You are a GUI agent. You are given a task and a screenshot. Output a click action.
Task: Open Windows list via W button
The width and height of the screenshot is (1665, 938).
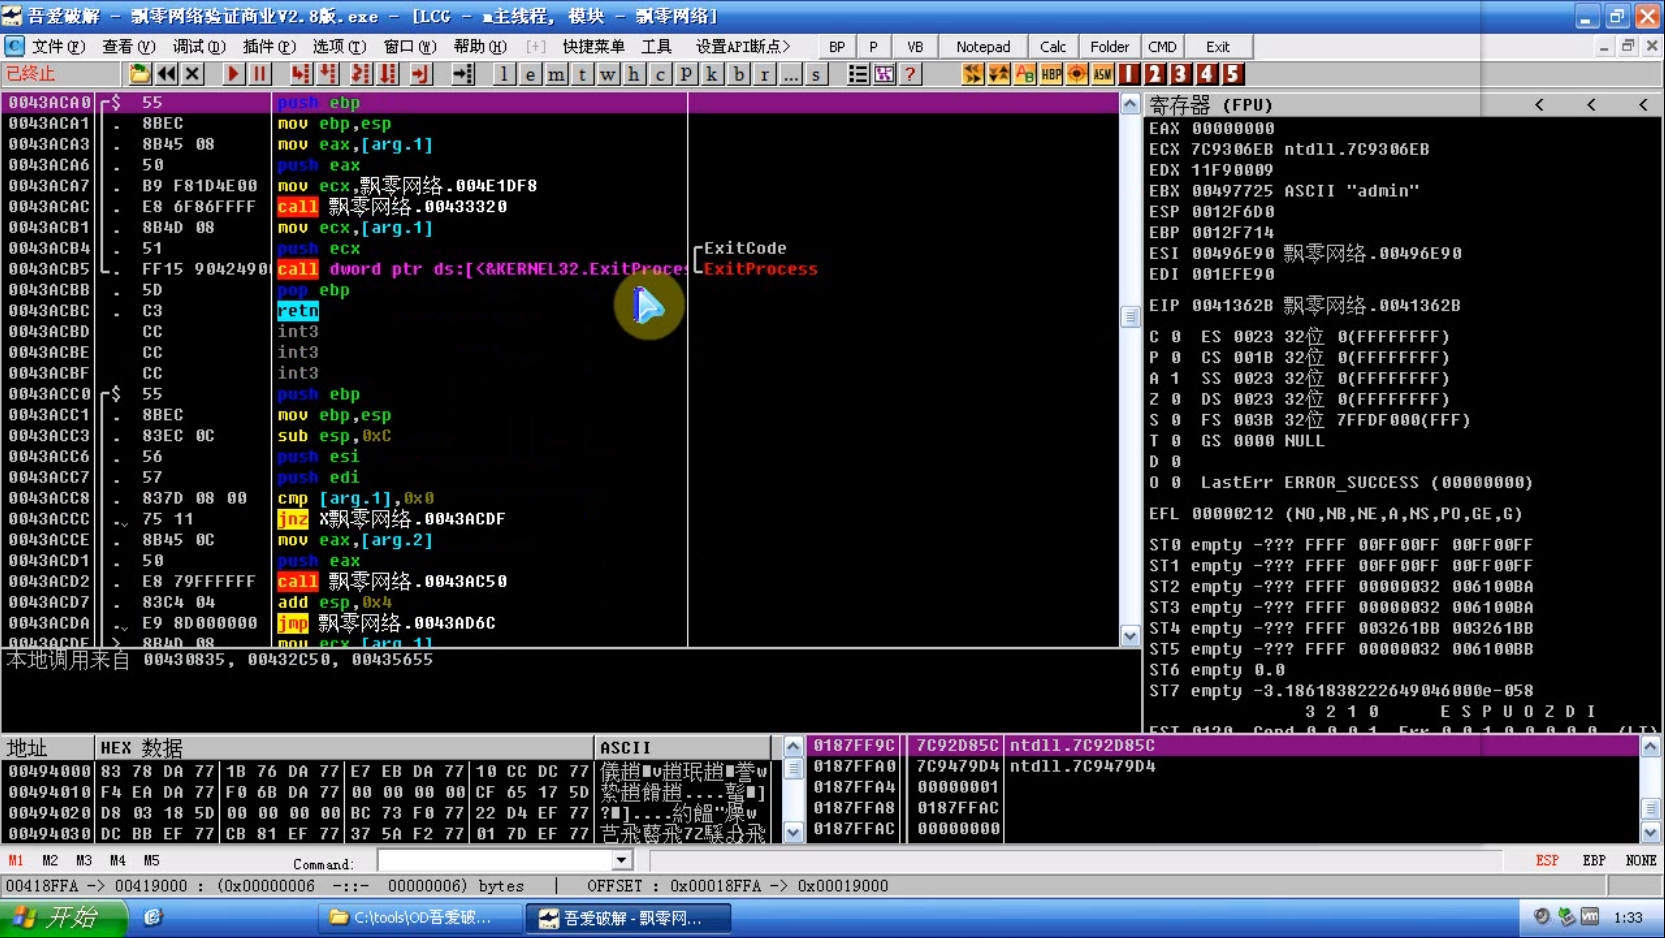coord(608,74)
